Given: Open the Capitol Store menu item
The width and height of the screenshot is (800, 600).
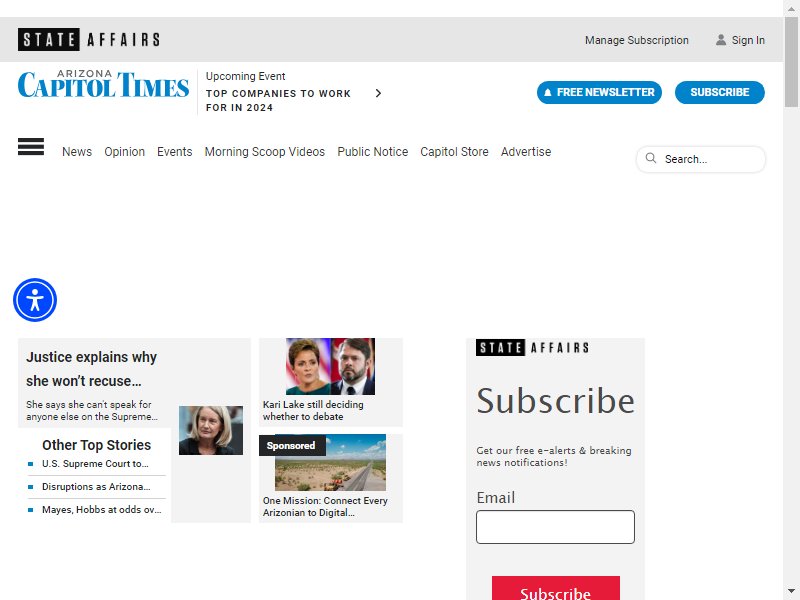Looking at the screenshot, I should point(454,152).
